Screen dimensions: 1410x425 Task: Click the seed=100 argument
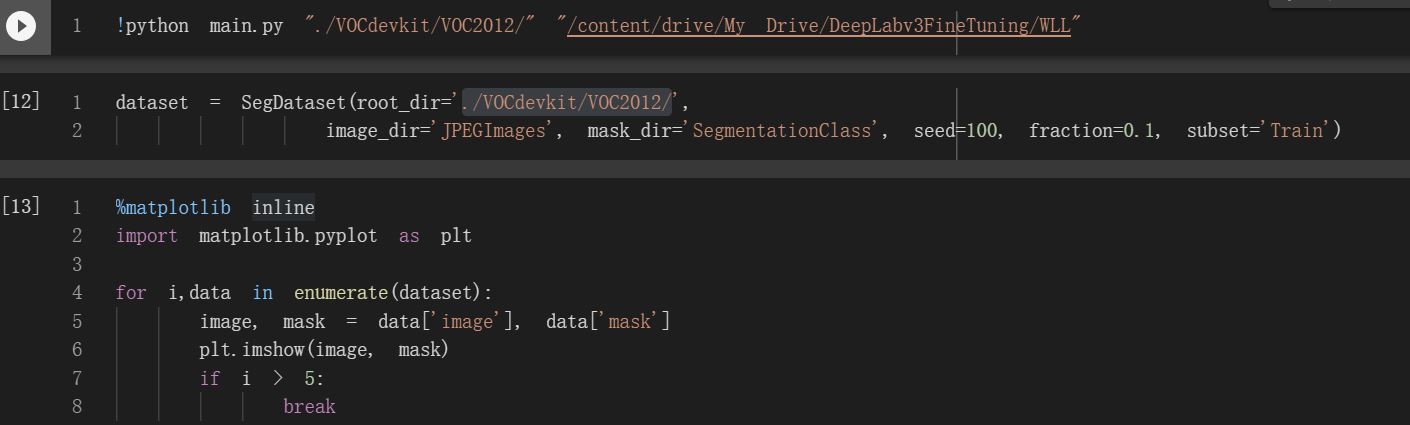click(x=958, y=130)
